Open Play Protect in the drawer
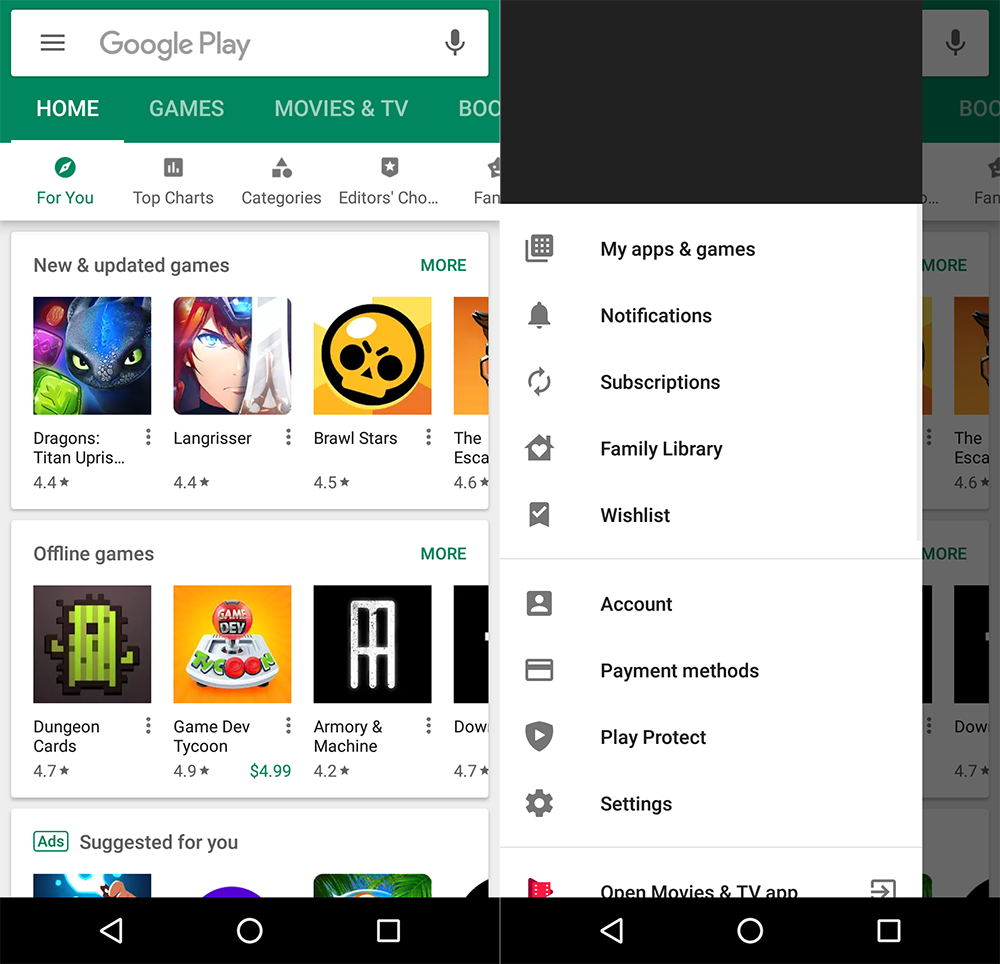 click(711, 737)
